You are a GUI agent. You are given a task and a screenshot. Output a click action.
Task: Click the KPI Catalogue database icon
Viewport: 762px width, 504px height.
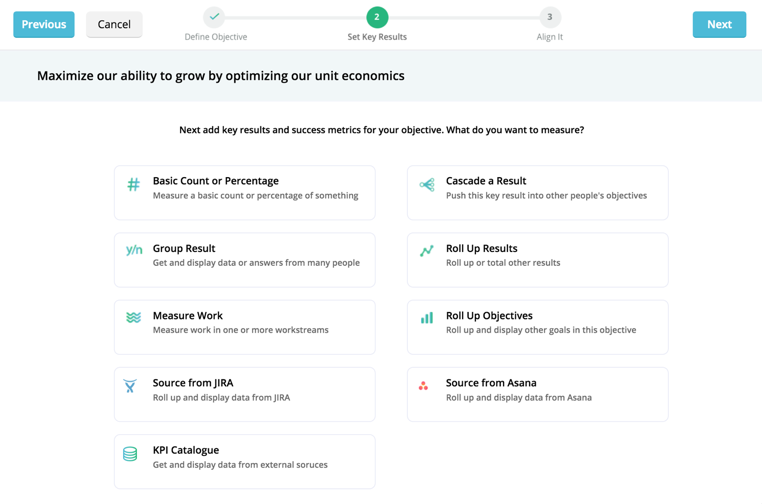click(x=130, y=454)
